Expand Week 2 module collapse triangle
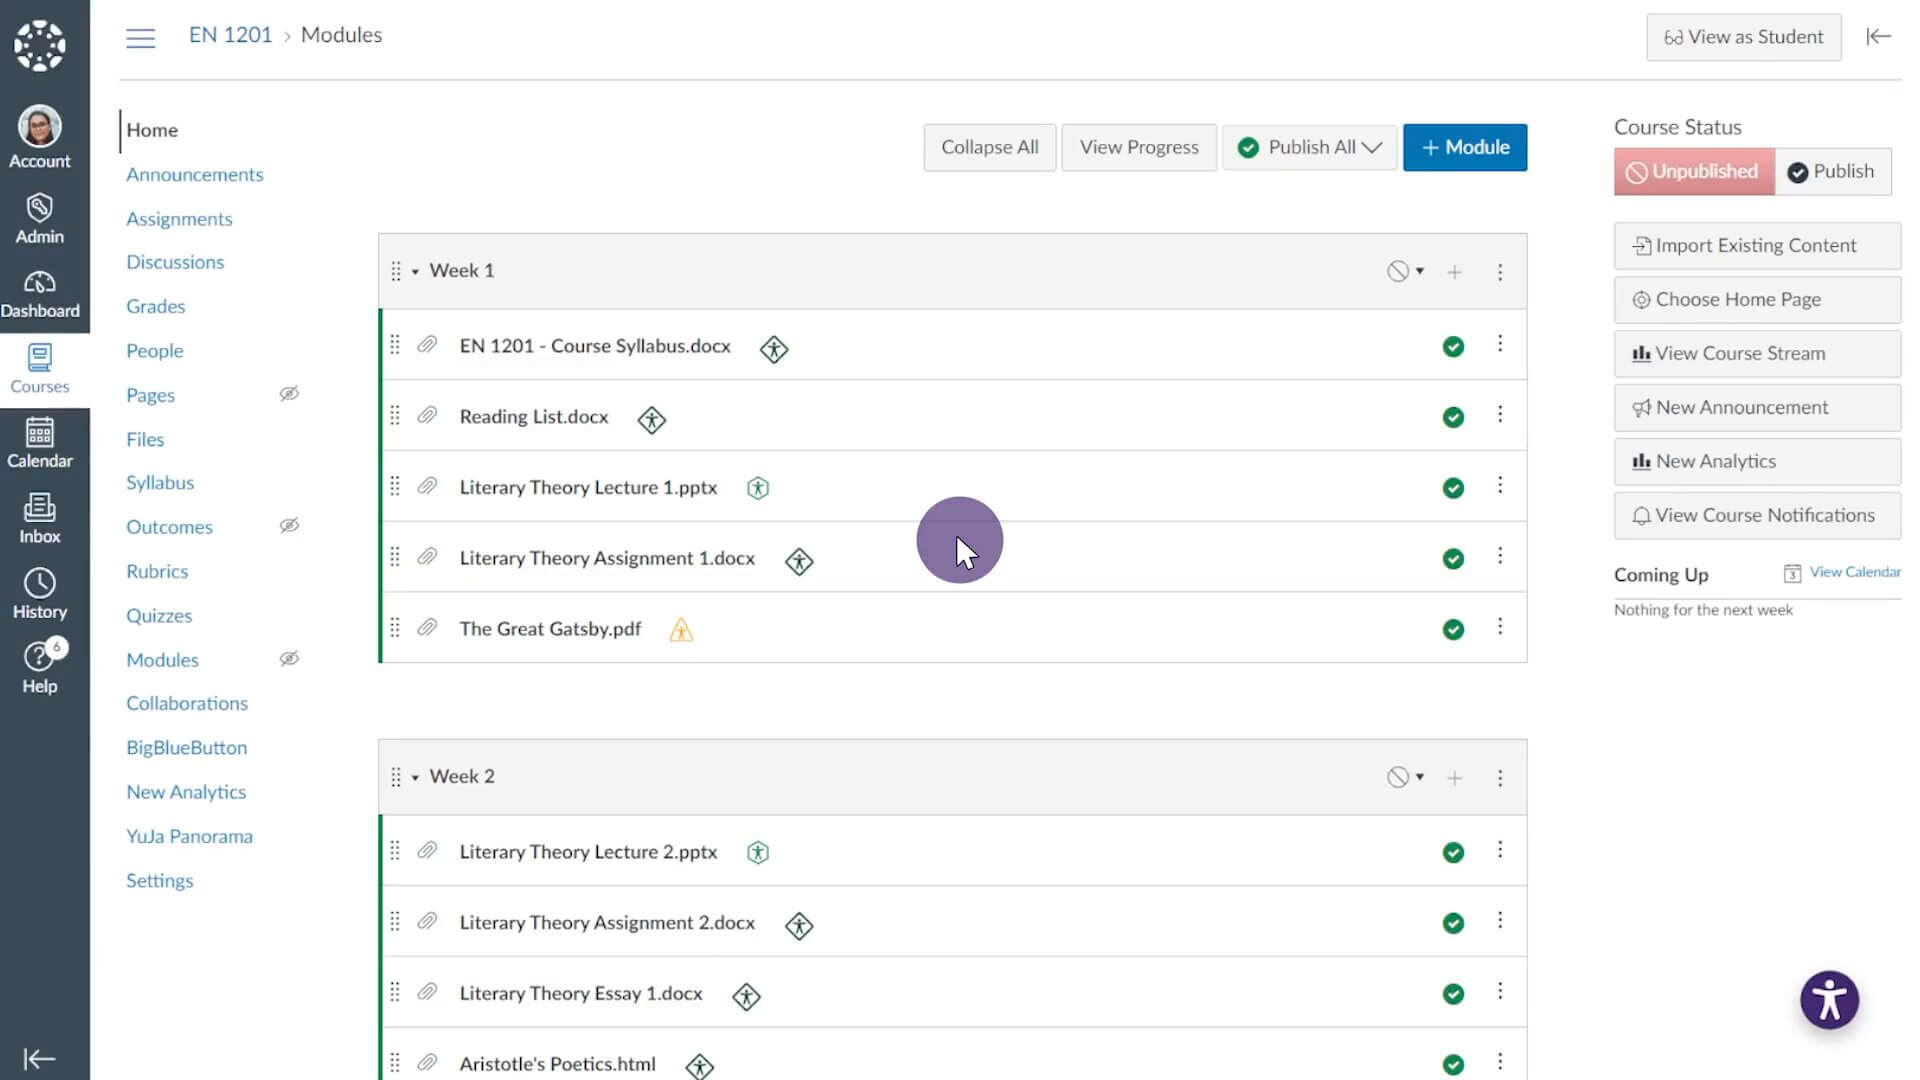Image resolution: width=1920 pixels, height=1080 pixels. 417,777
